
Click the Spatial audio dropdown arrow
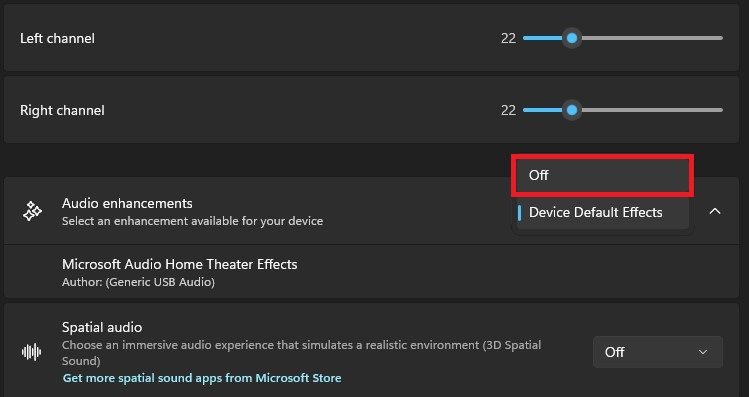click(703, 353)
